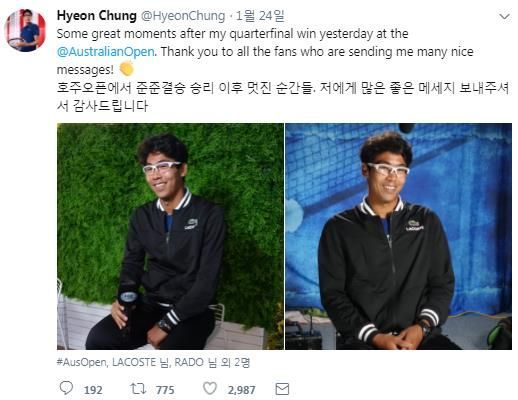Retweet this post via the retweet icon

click(138, 389)
